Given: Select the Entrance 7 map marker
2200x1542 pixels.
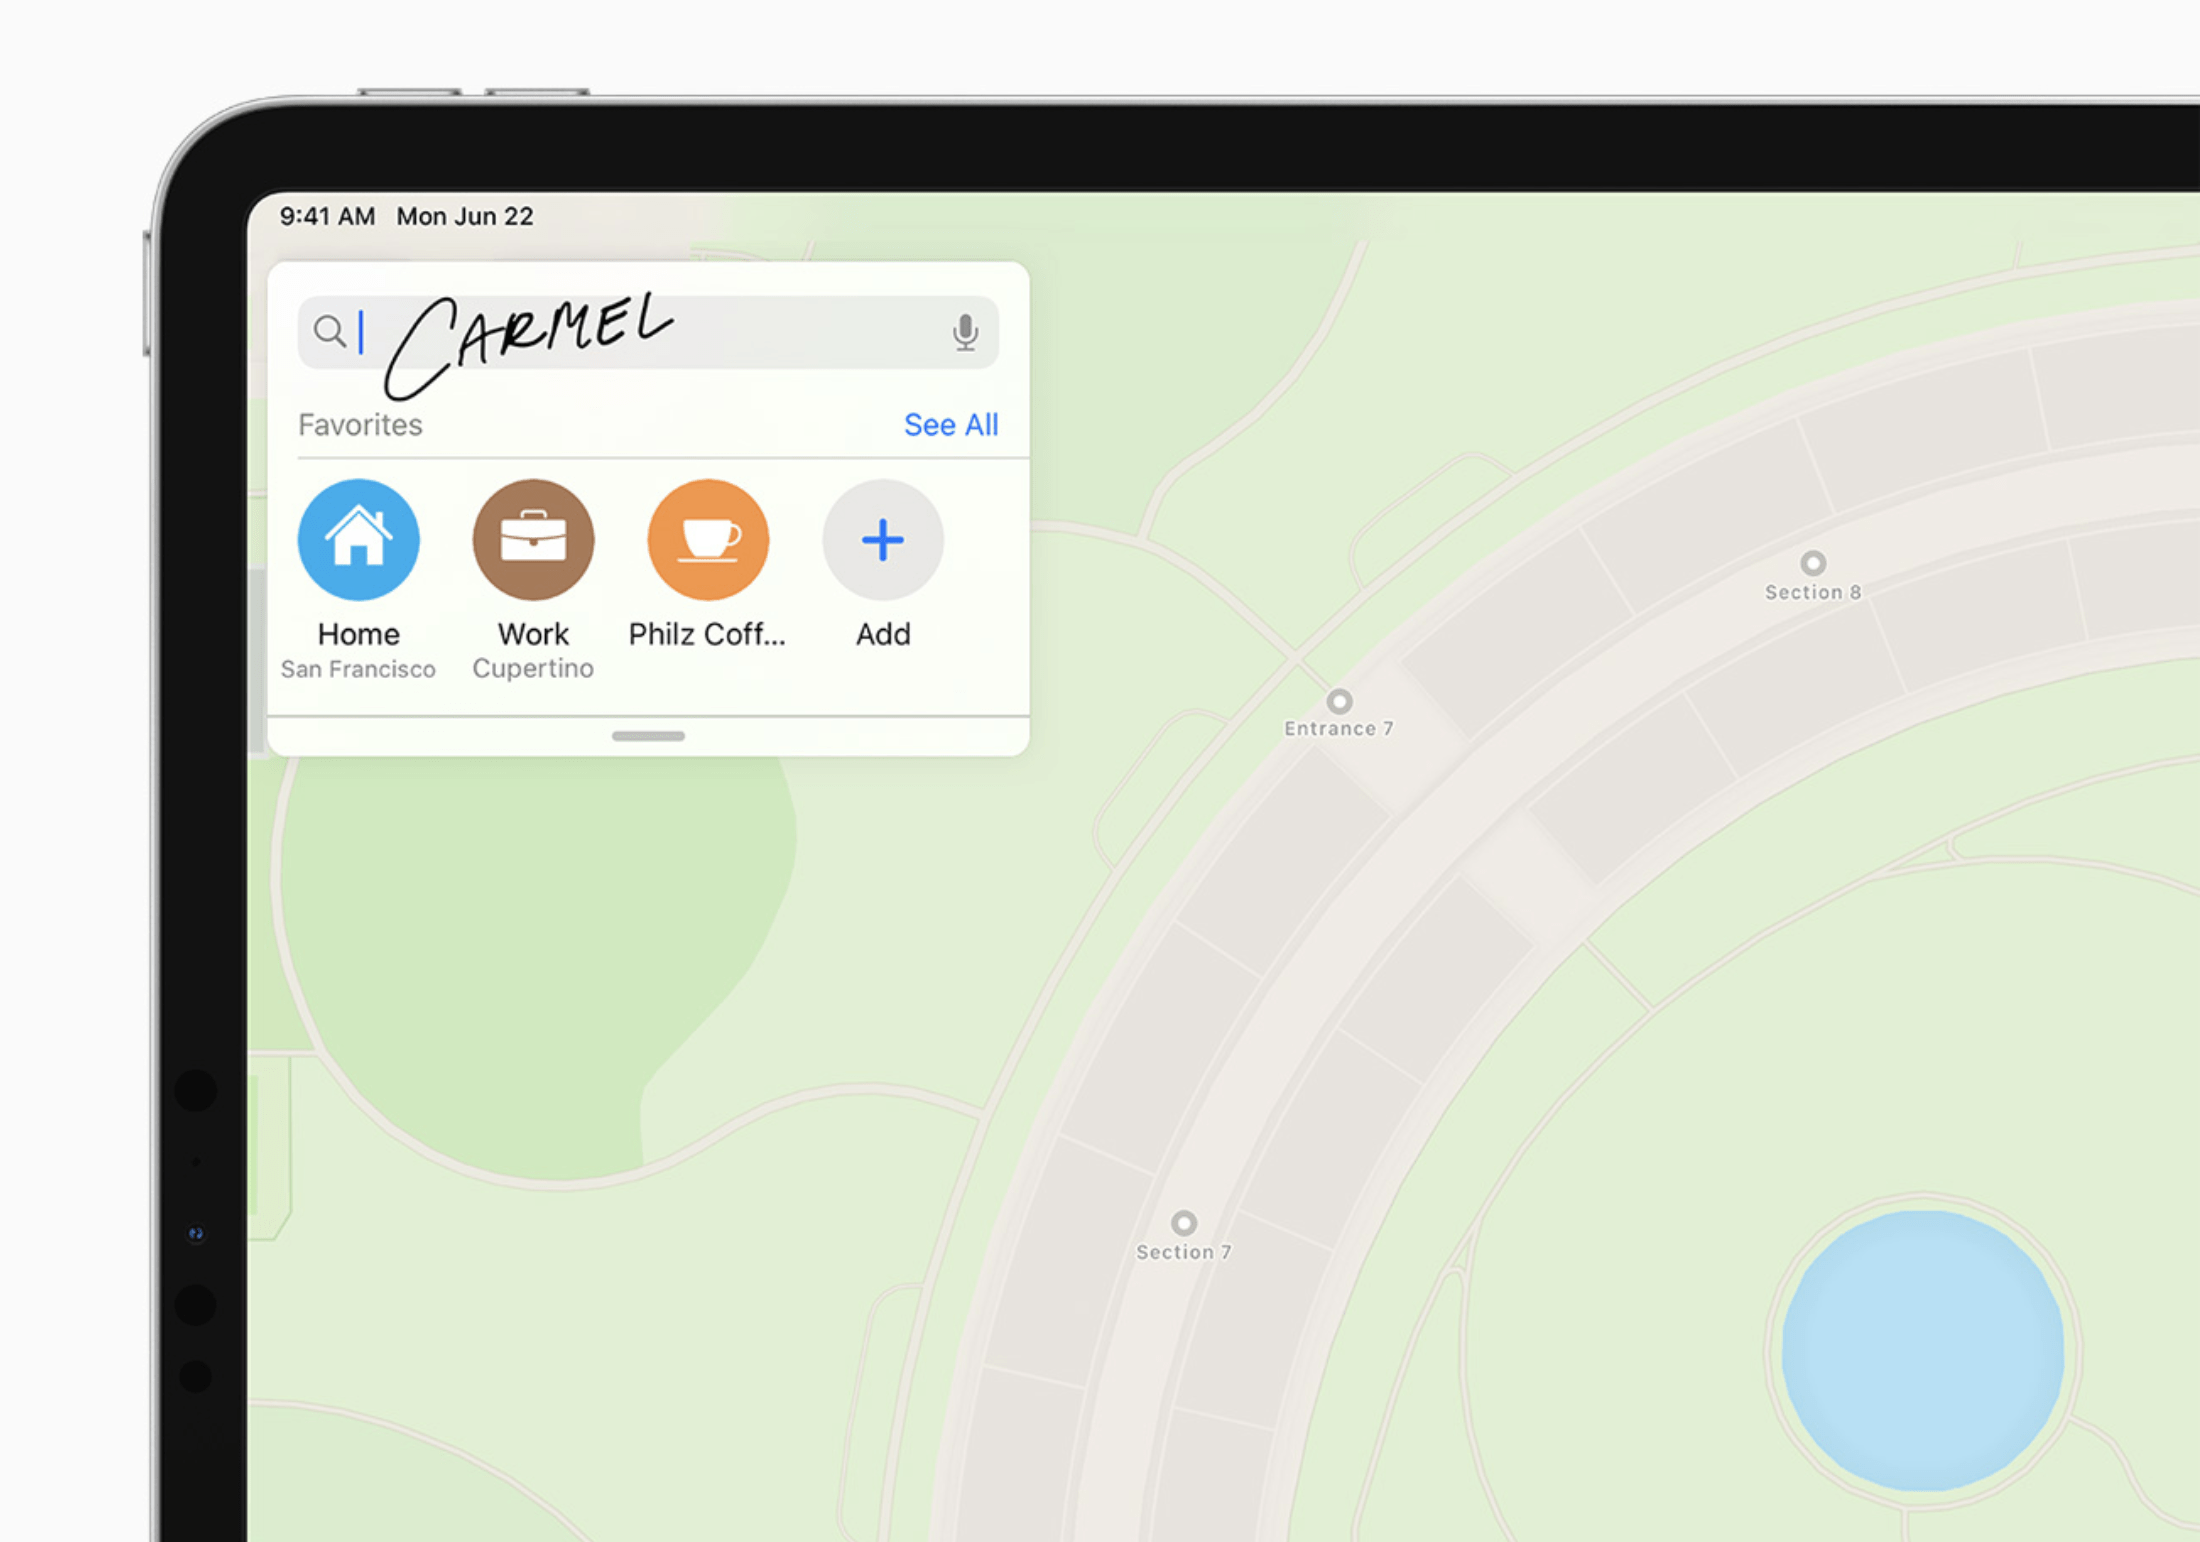Looking at the screenshot, I should tap(1339, 701).
